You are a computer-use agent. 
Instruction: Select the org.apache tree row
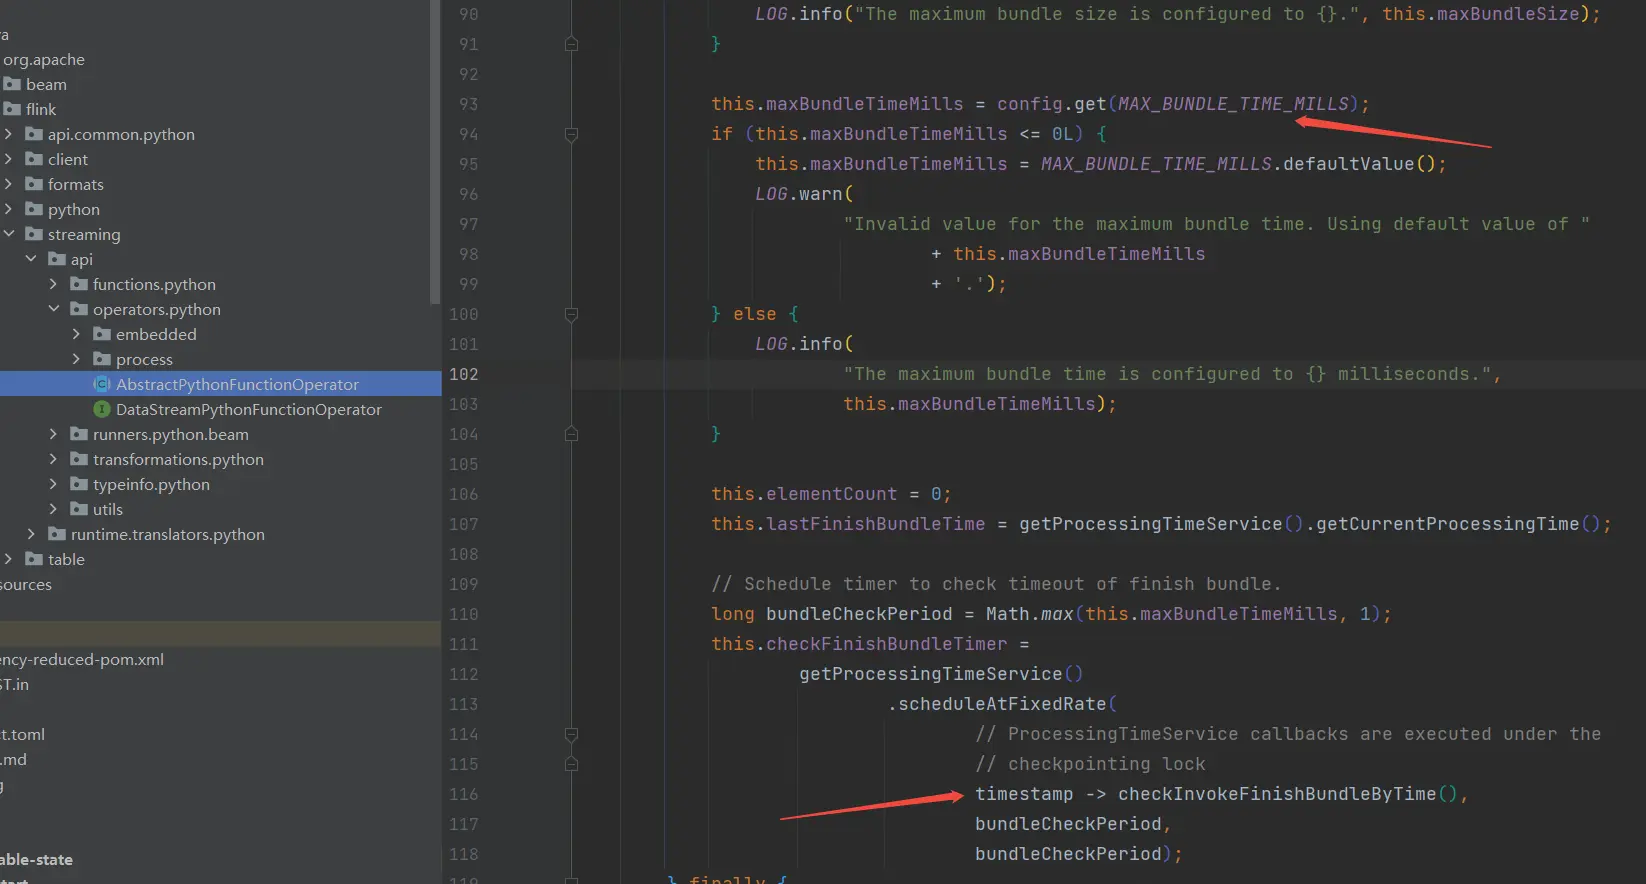[x=220, y=59]
